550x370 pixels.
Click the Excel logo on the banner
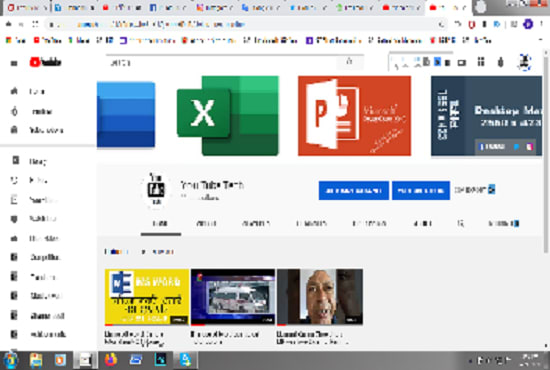point(228,115)
